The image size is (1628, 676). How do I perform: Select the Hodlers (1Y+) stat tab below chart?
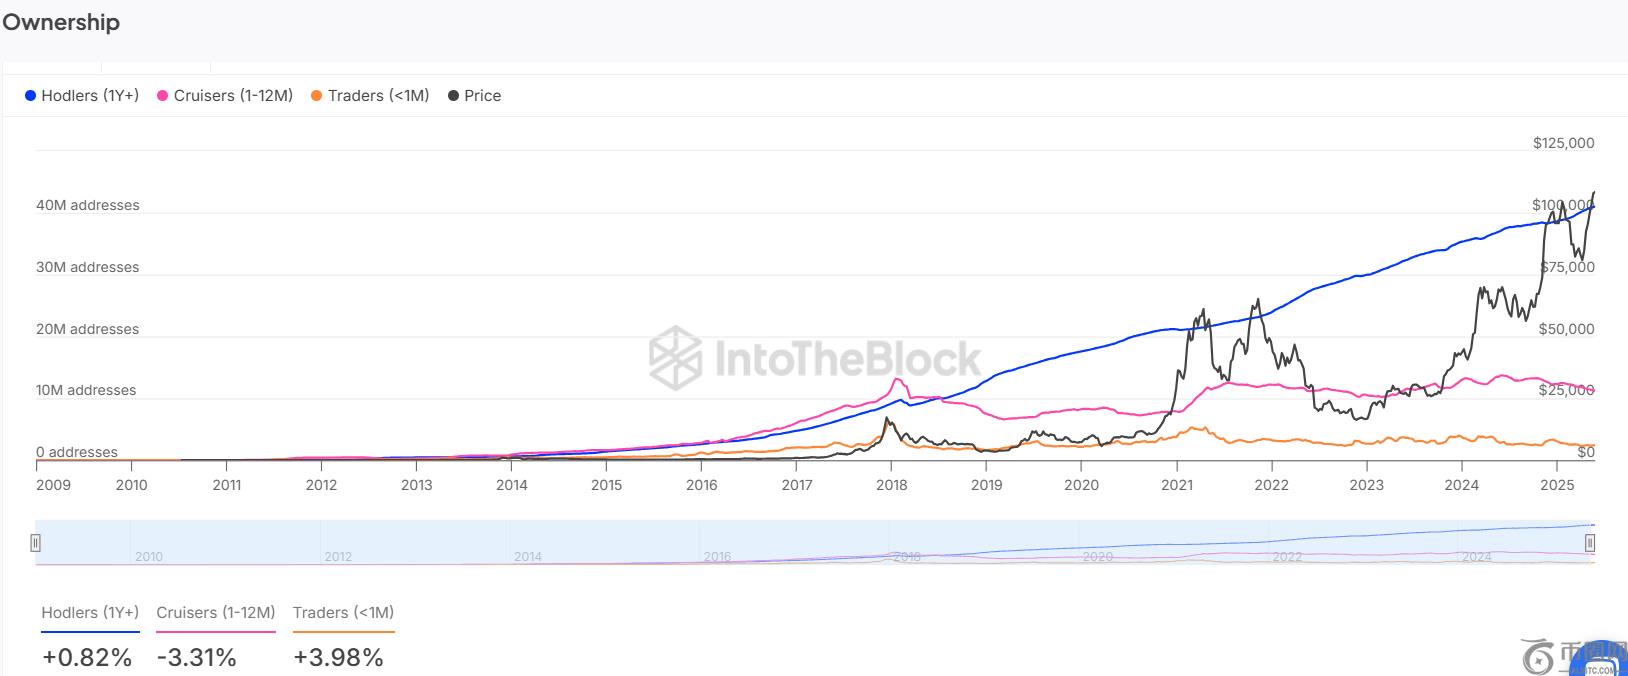pos(90,613)
